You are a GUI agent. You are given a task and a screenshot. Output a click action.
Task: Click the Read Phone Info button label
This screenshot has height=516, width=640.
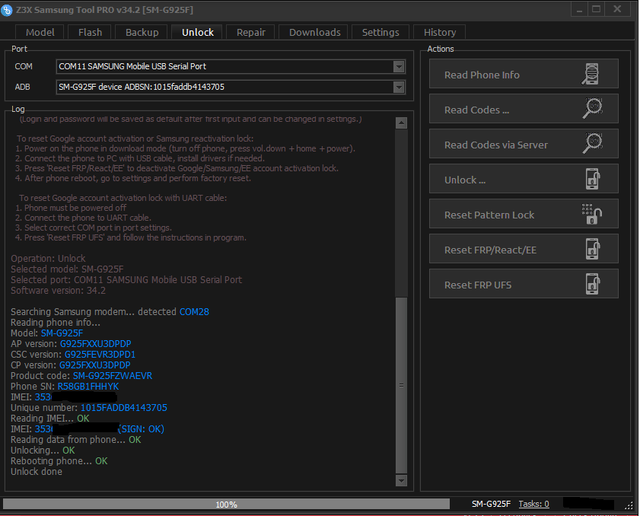pyautogui.click(x=482, y=75)
